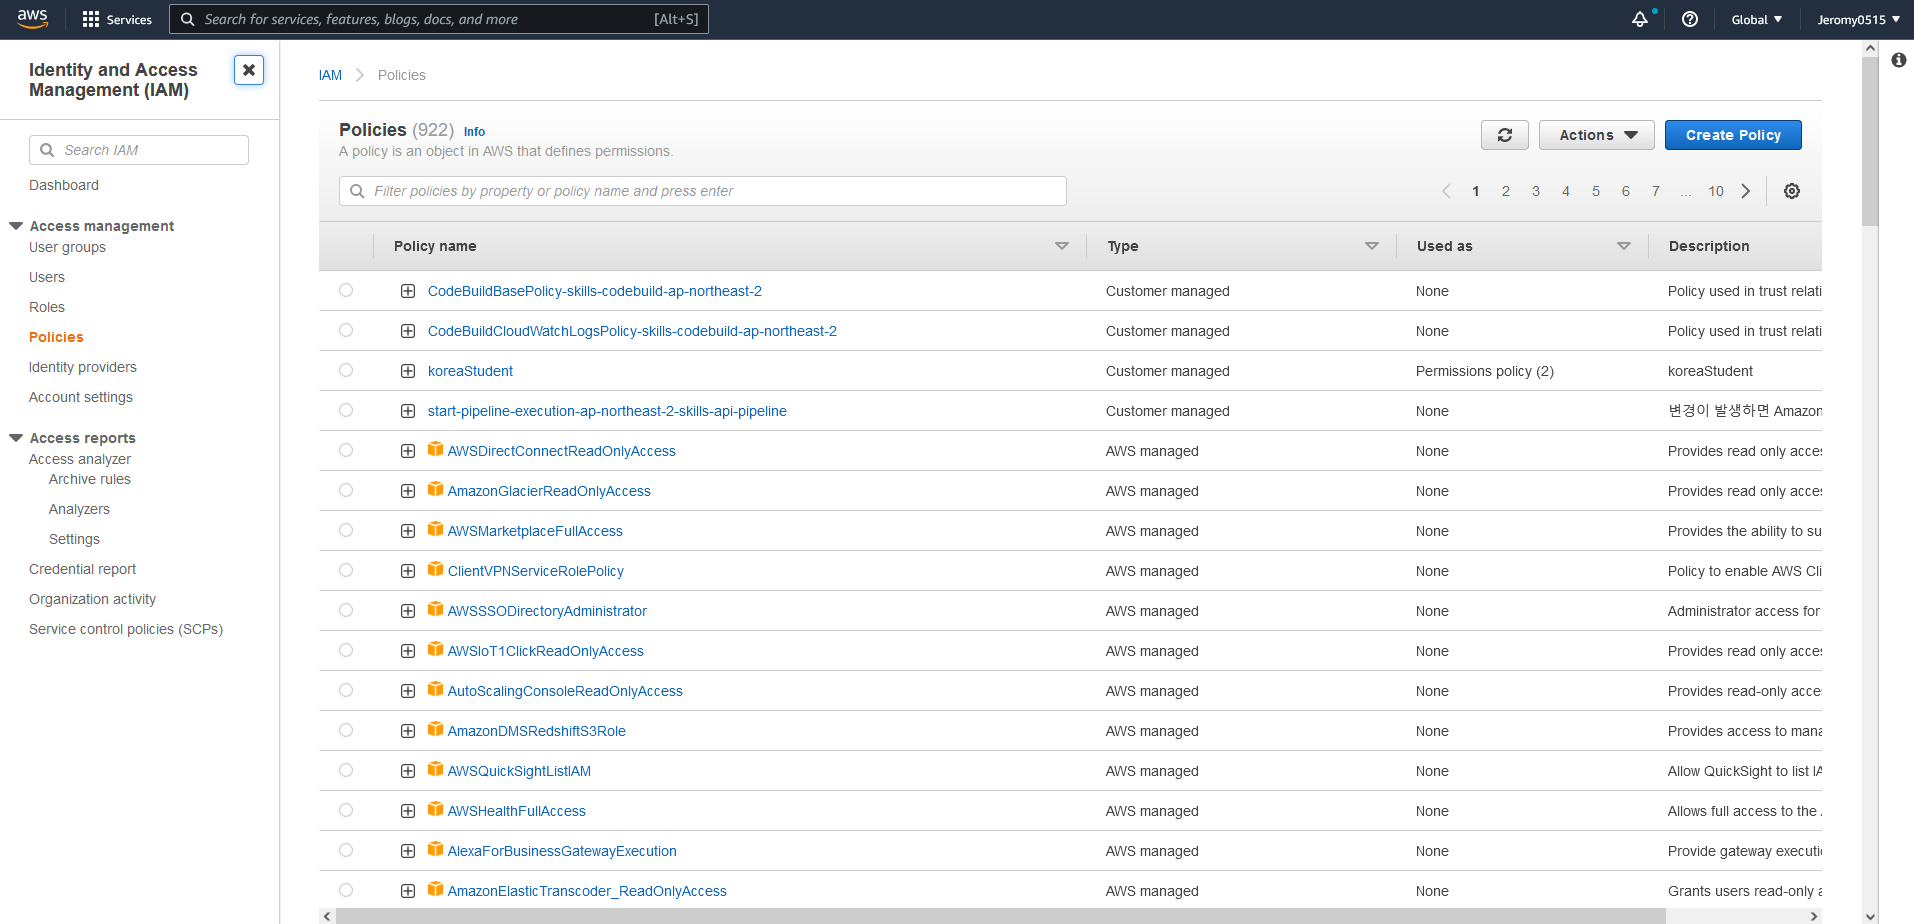The width and height of the screenshot is (1914, 924).
Task: Focus the Filter policies search field
Action: (703, 191)
